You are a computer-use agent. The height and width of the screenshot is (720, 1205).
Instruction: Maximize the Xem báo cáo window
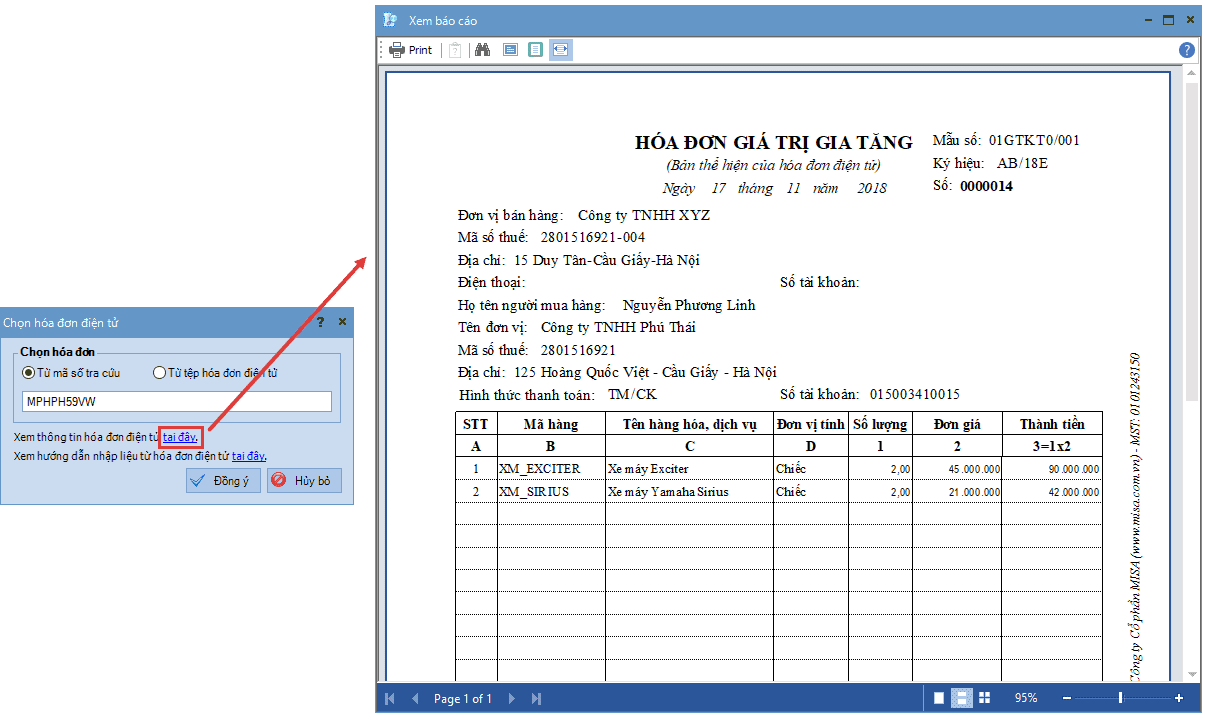coord(1167,19)
